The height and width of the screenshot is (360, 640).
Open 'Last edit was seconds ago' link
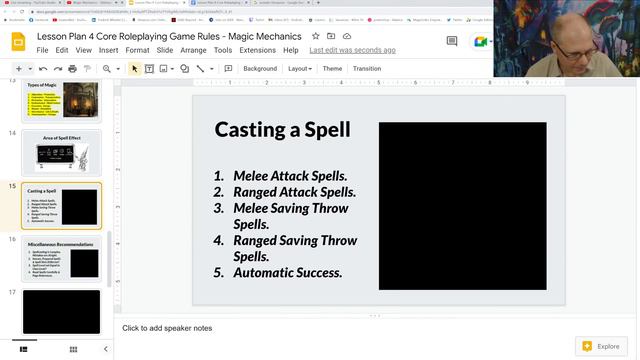(x=352, y=50)
